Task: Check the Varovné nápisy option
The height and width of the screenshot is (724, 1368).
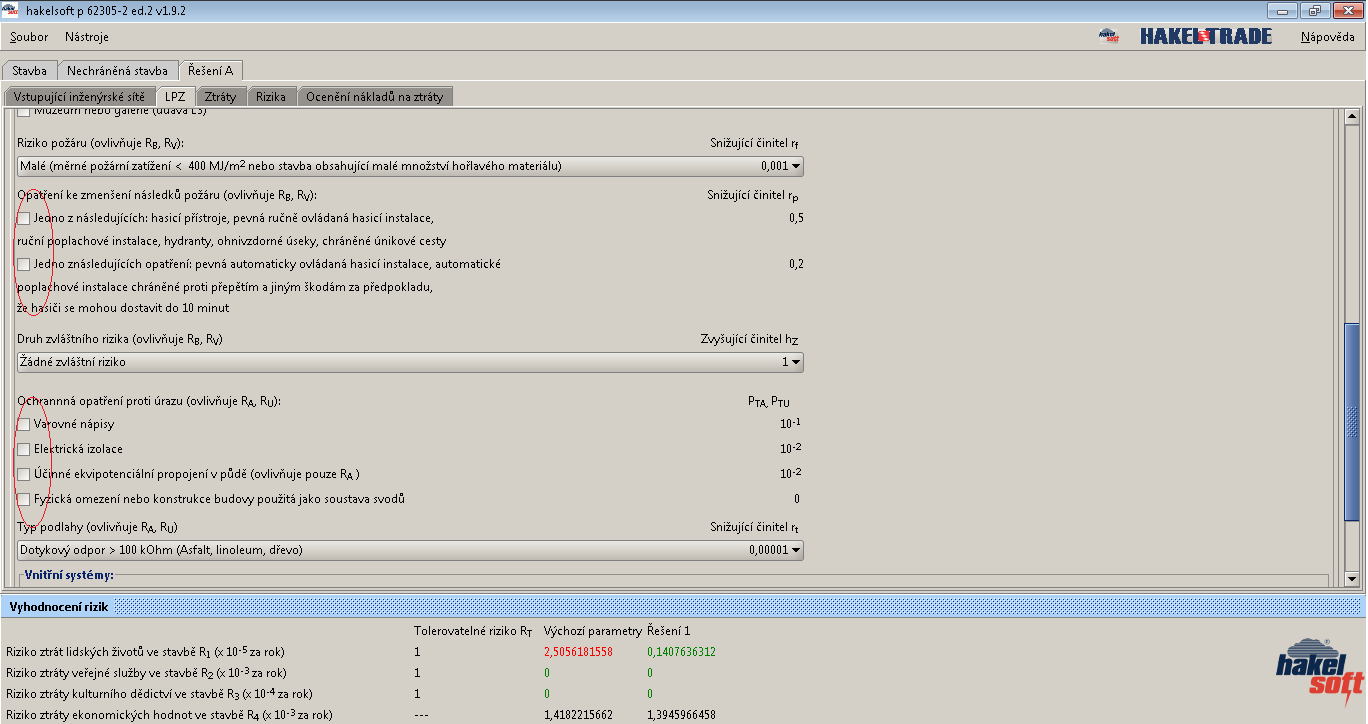Action: pyautogui.click(x=24, y=424)
